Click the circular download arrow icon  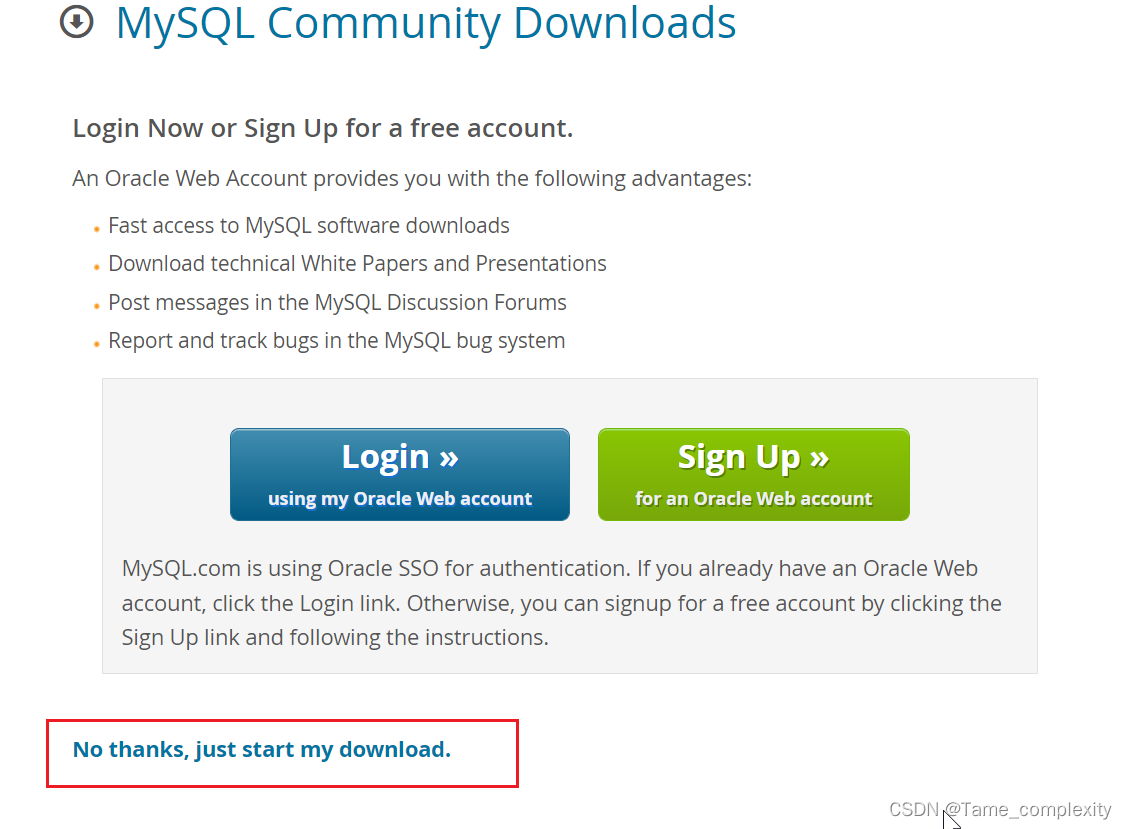pos(77,21)
